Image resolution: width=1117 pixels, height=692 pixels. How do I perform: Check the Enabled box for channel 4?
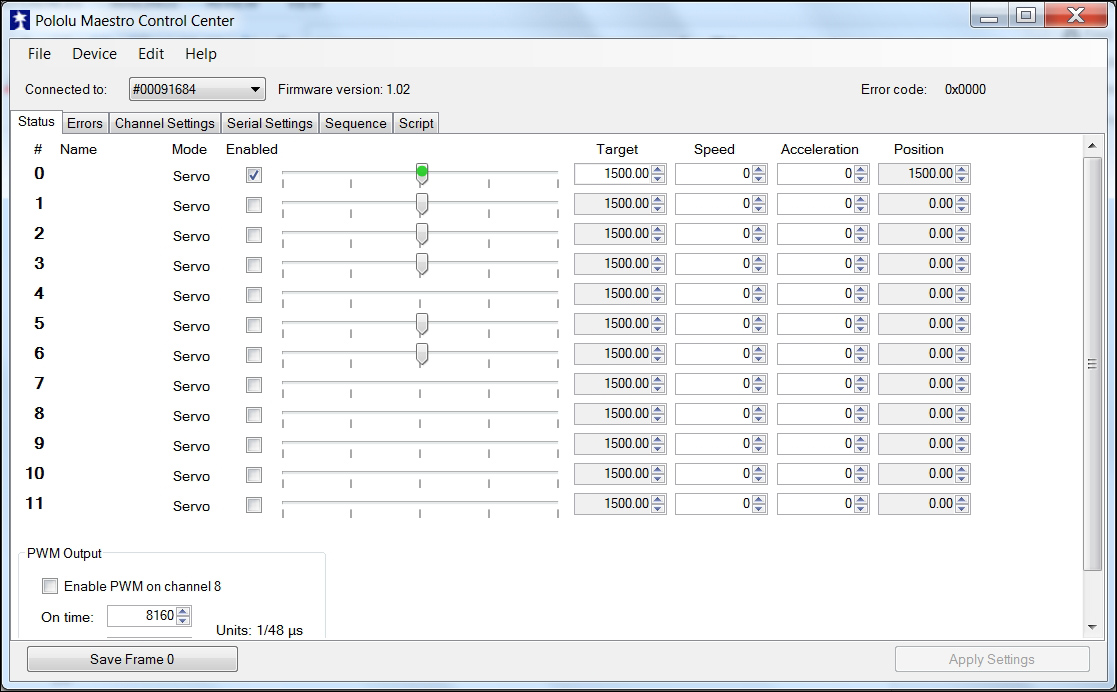[254, 295]
